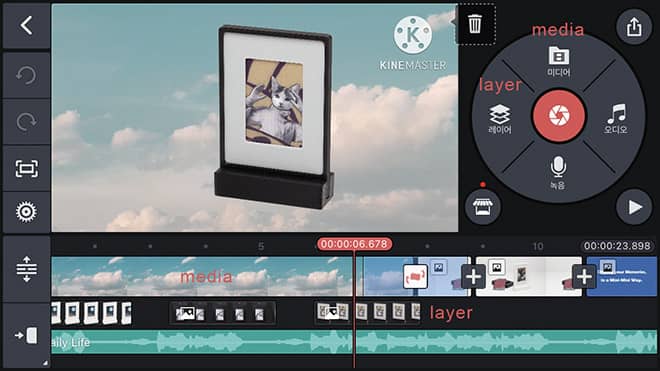This screenshot has height=371, width=660.
Task: Select the white room photo clip in timeline
Action: [529, 276]
